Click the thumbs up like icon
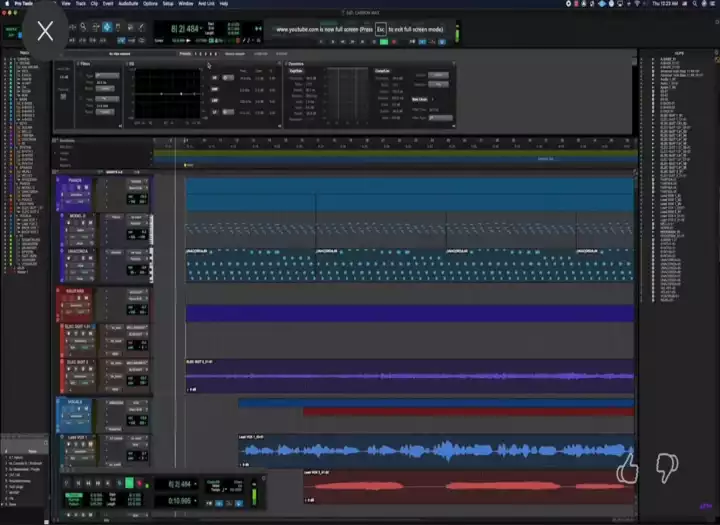Viewport: 720px width, 525px height. [627, 468]
